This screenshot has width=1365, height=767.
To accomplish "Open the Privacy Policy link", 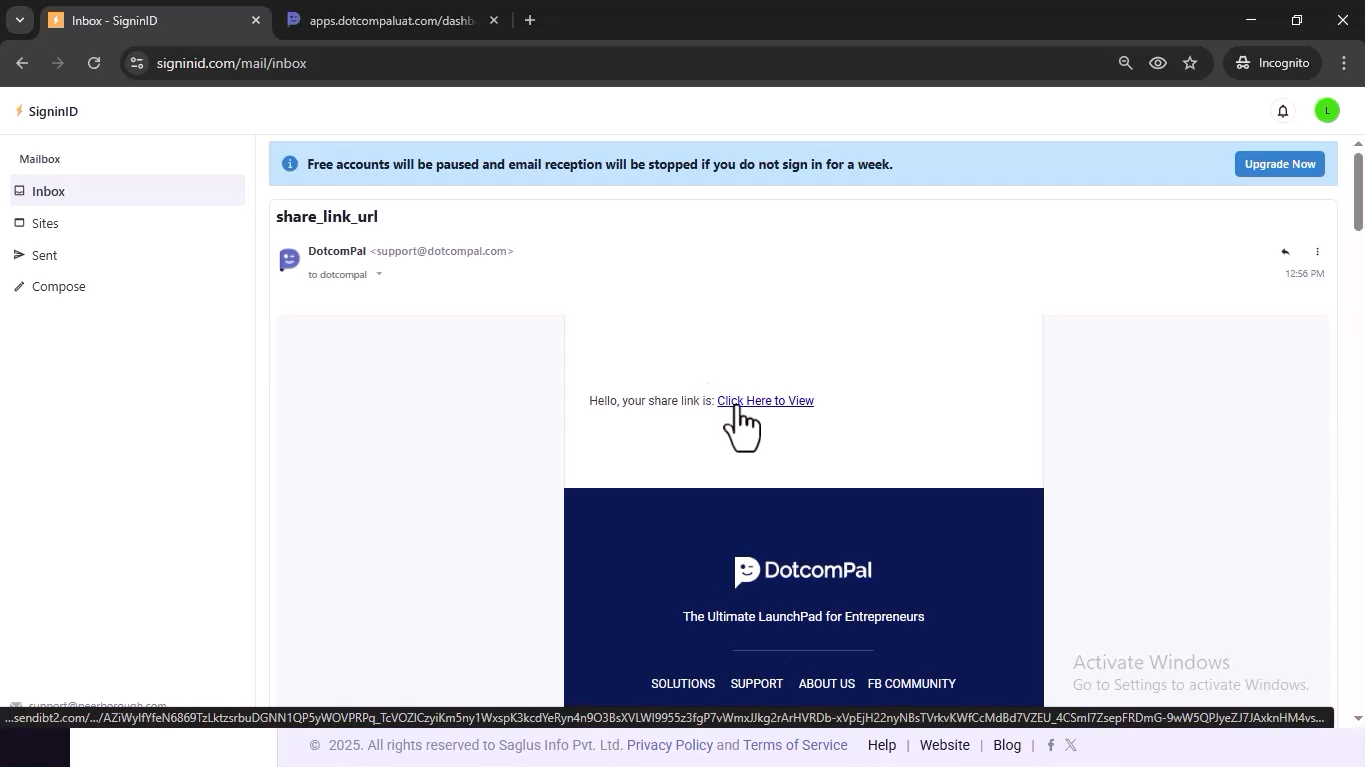I will (670, 745).
